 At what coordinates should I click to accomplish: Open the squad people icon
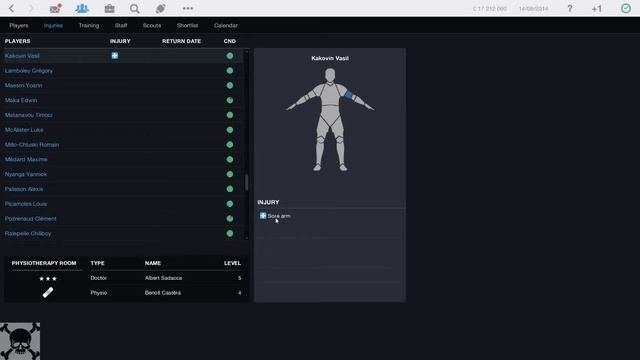[82, 8]
